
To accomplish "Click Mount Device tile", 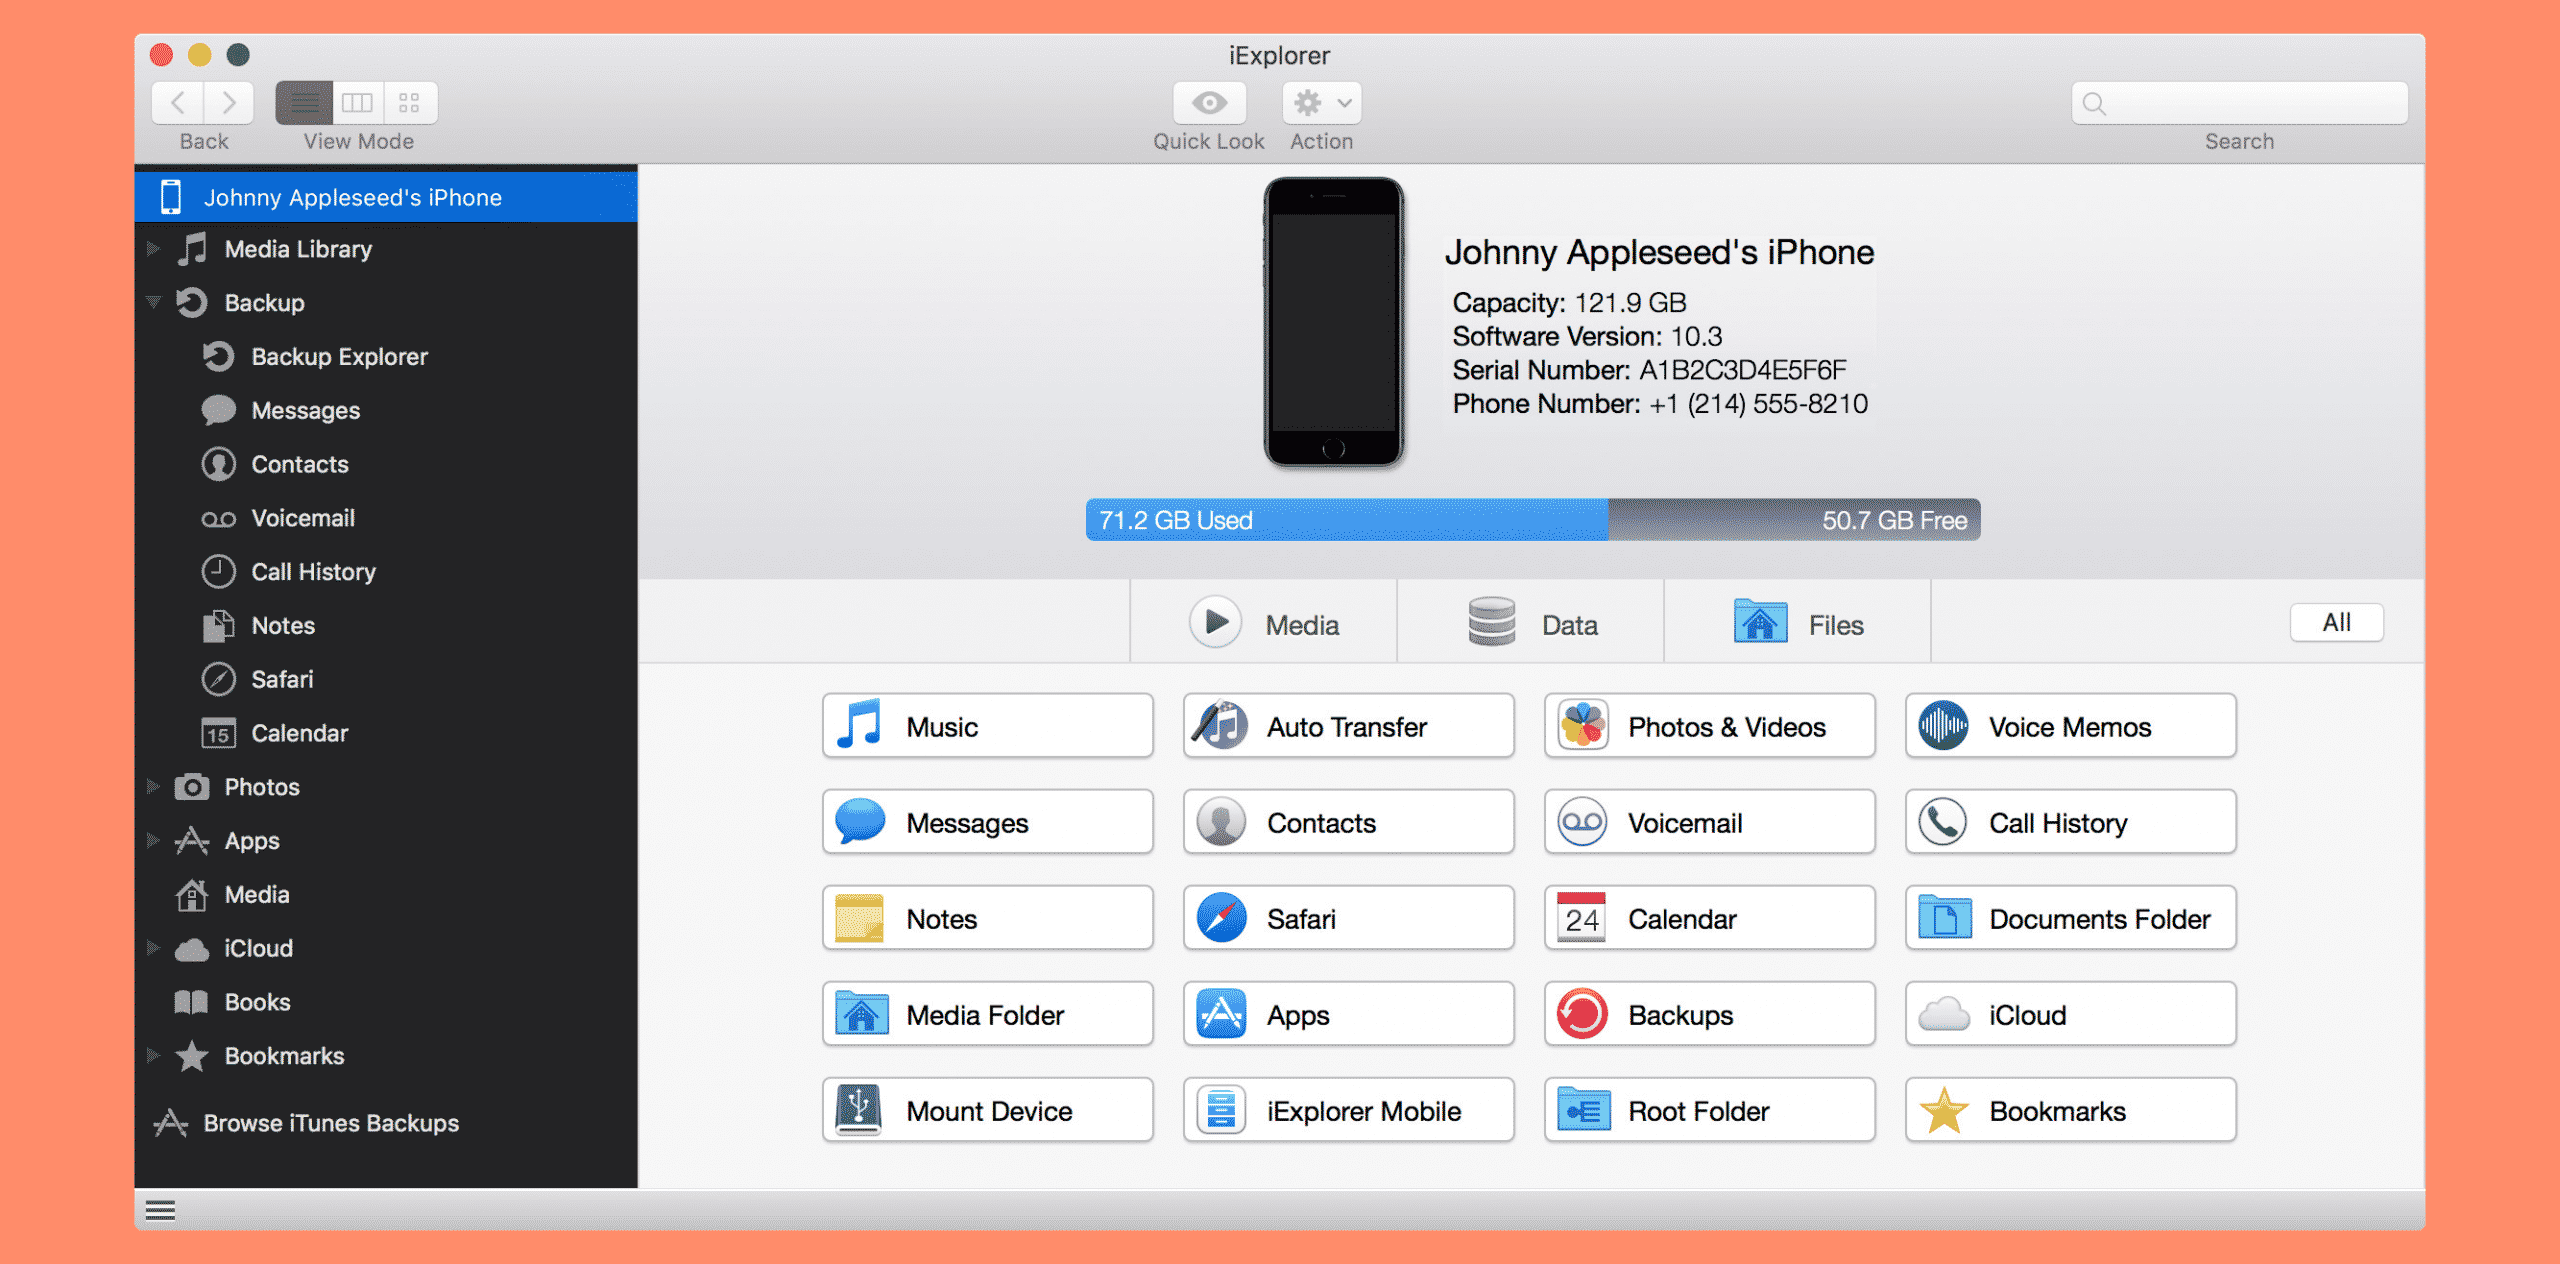I will click(x=987, y=1110).
